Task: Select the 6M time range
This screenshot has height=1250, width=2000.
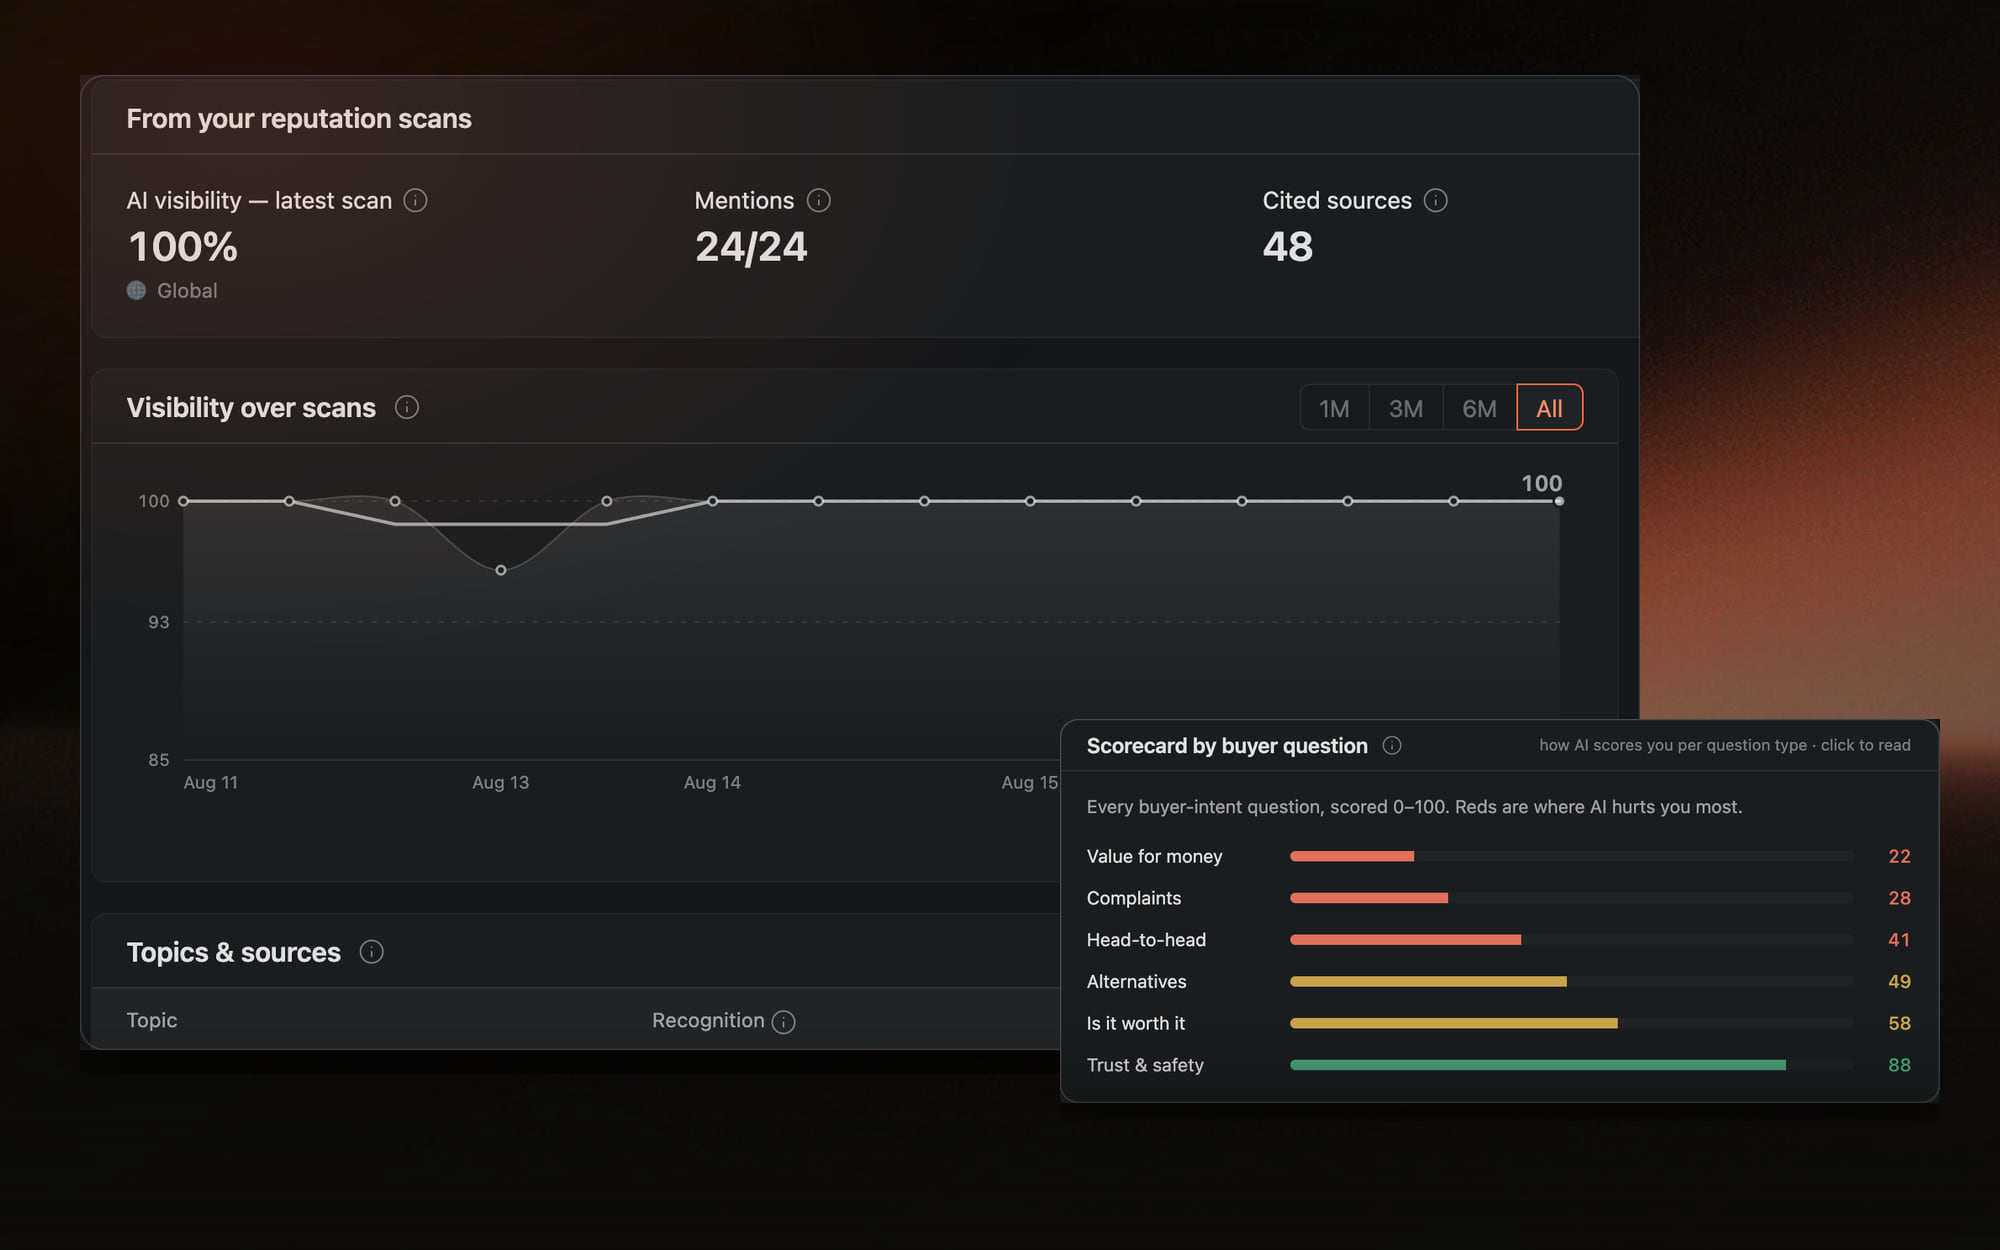Action: [x=1479, y=408]
